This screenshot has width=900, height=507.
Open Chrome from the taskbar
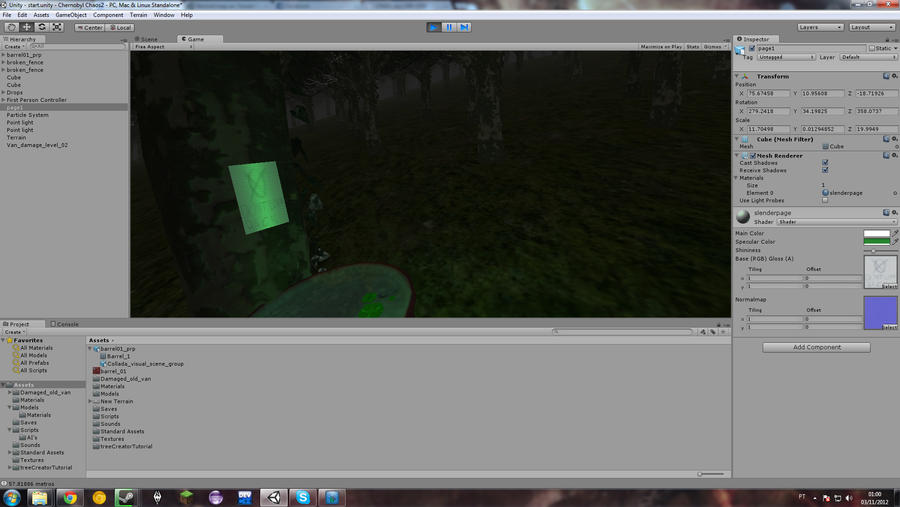pyautogui.click(x=69, y=497)
